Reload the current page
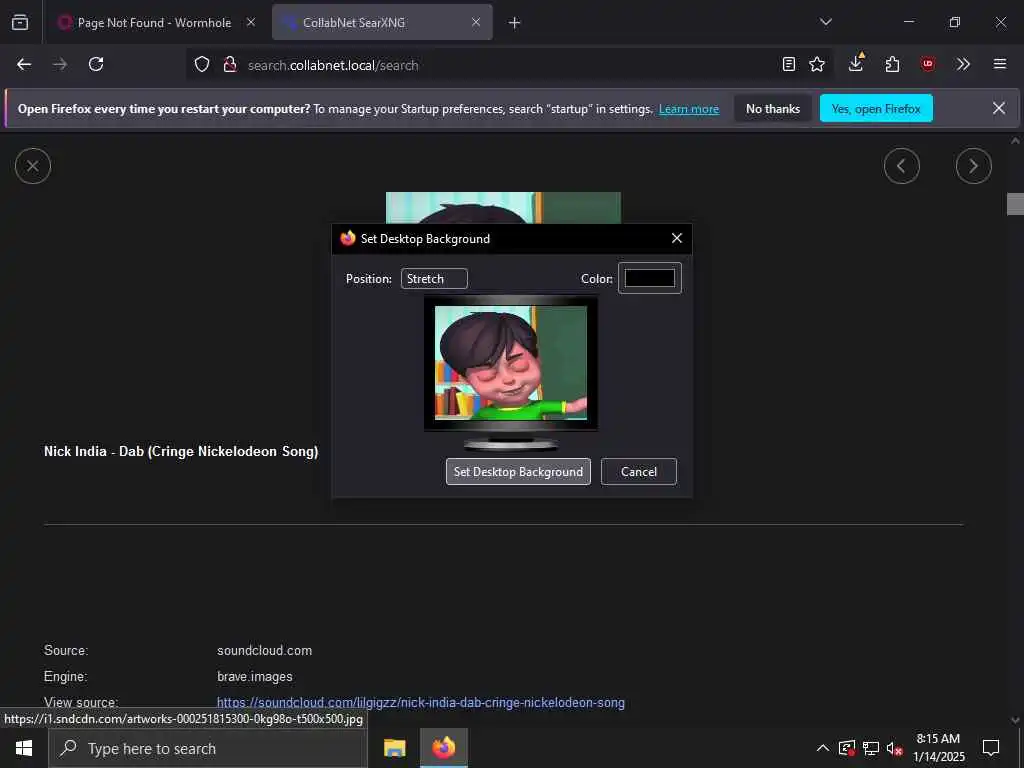The image size is (1024, 768). click(96, 64)
